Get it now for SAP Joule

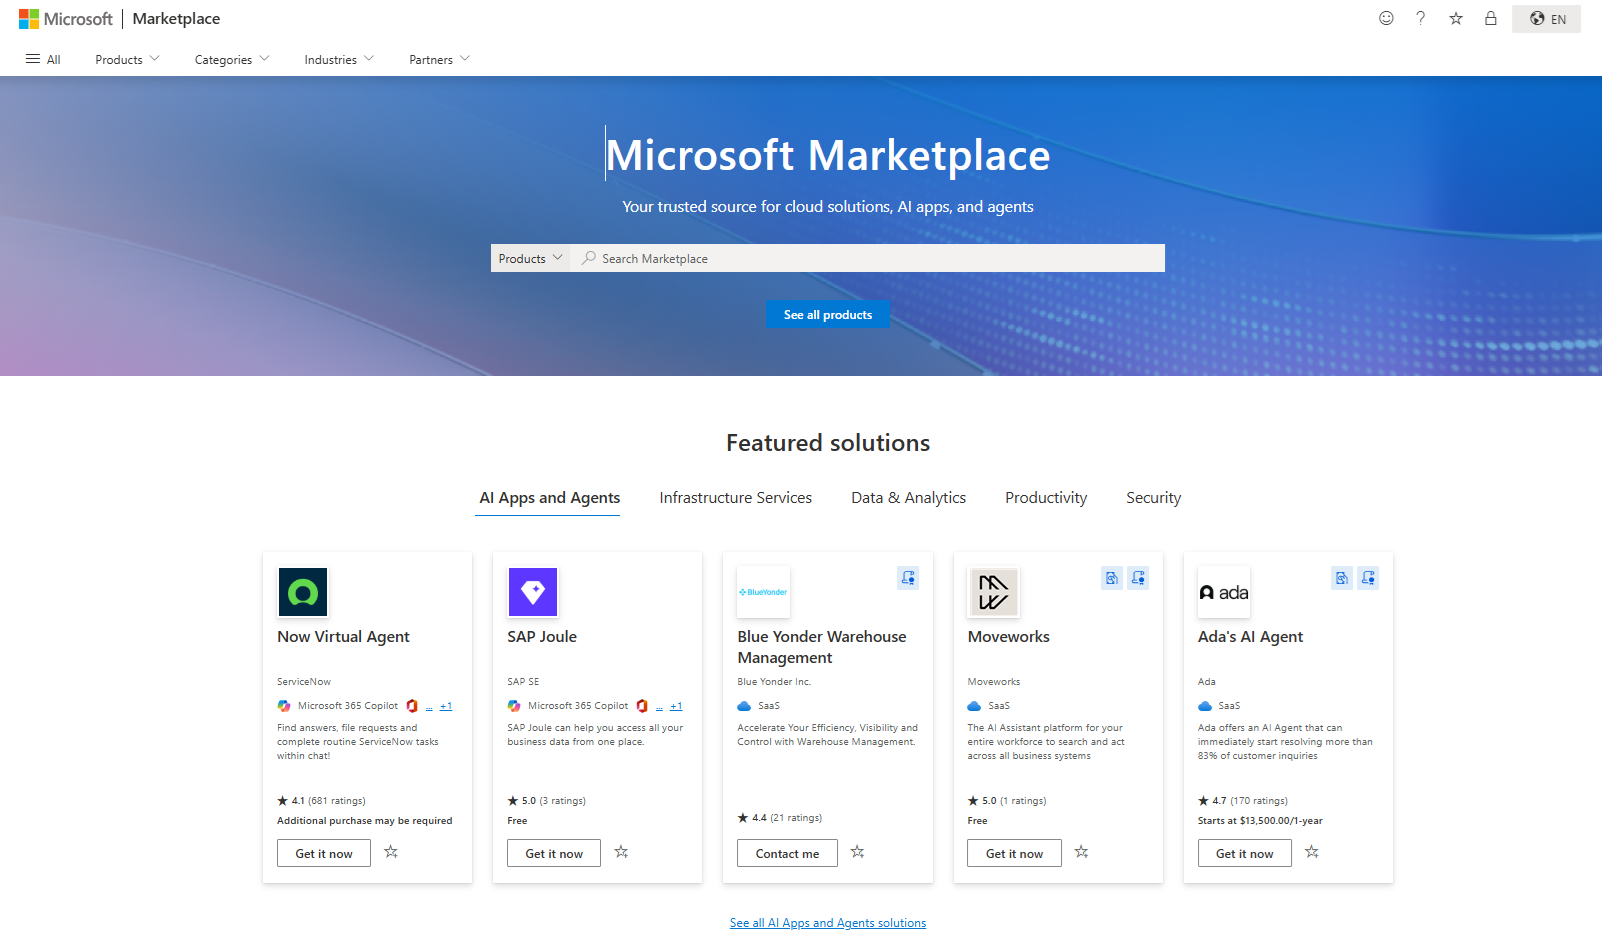[554, 853]
